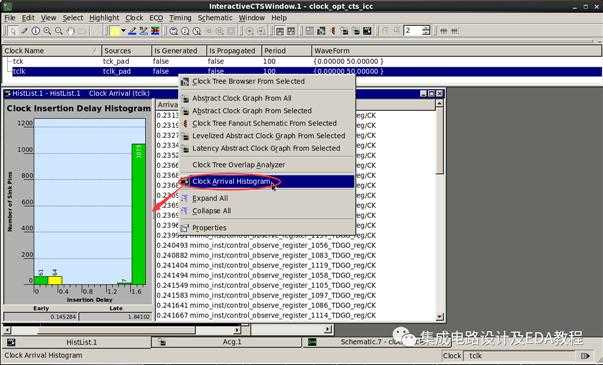
Task: Click the info query toolbar icon
Action: pyautogui.click(x=36, y=31)
